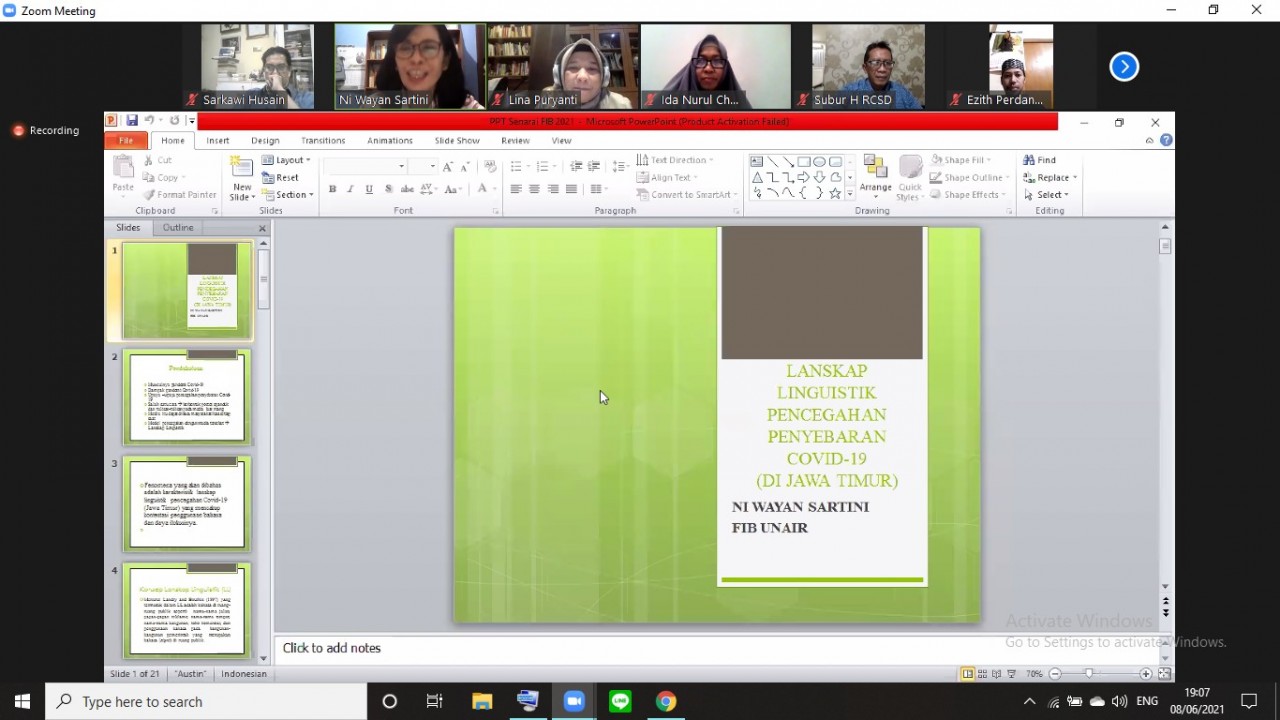The width and height of the screenshot is (1280, 720).
Task: Show next Zoom participants with blue arrow
Action: pos(1124,67)
